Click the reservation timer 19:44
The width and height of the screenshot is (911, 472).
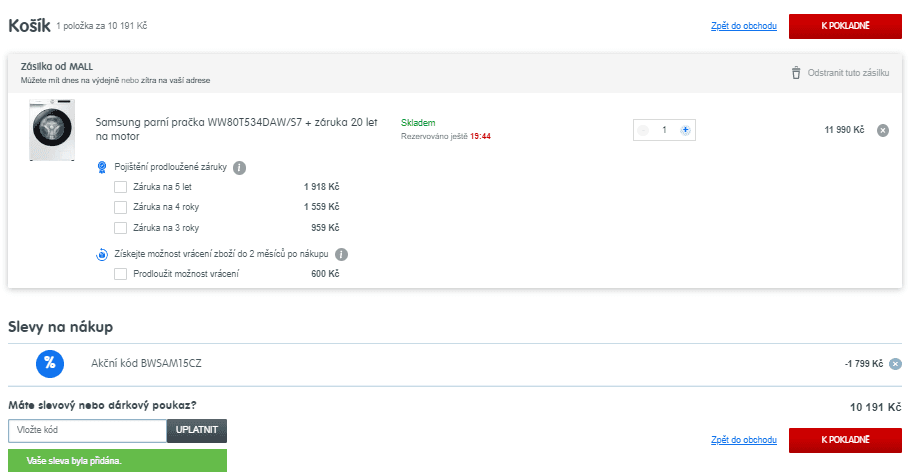click(x=480, y=137)
